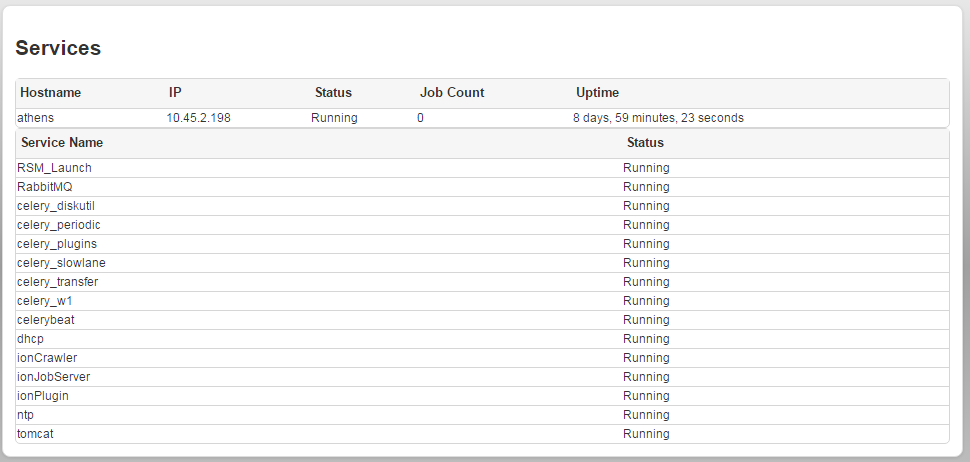970x462 pixels.
Task: Click the ionCrawler service name
Action: coord(47,358)
